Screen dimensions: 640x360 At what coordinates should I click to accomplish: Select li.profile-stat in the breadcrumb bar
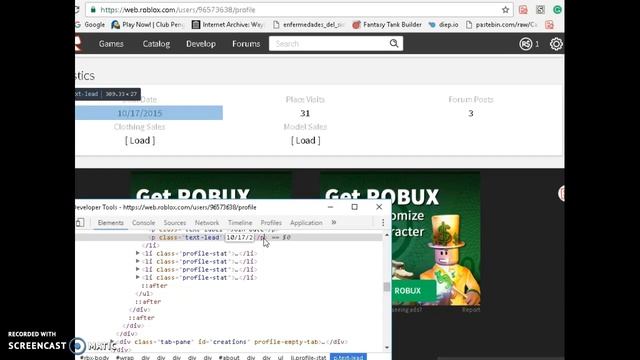308,357
